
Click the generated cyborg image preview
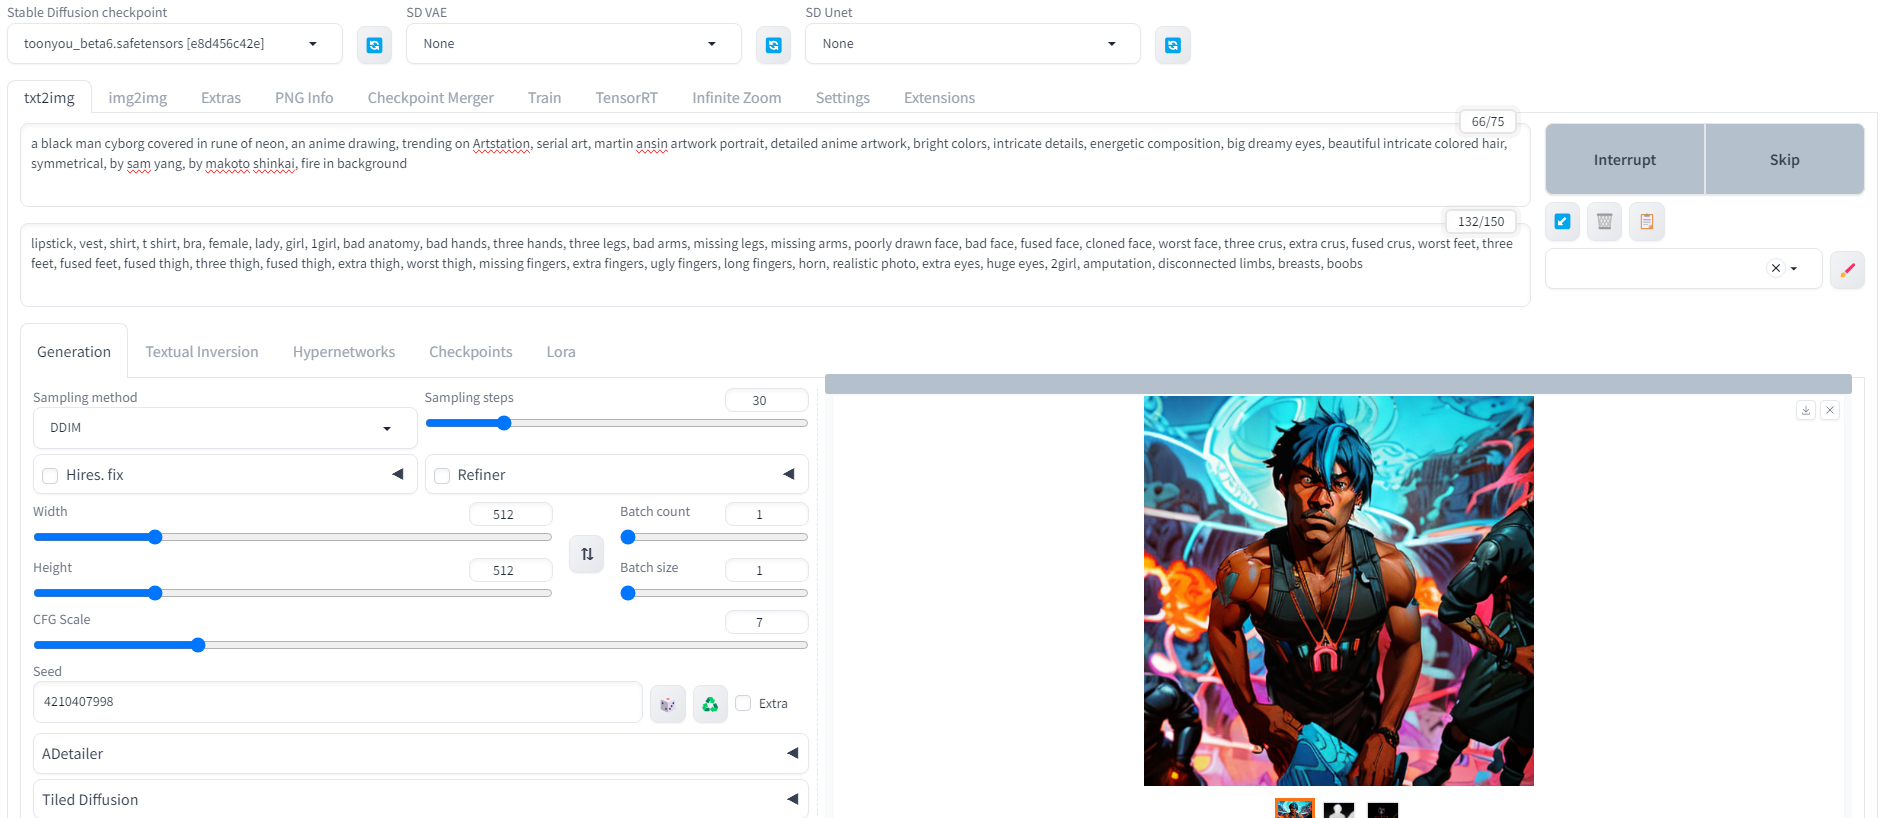tap(1339, 591)
